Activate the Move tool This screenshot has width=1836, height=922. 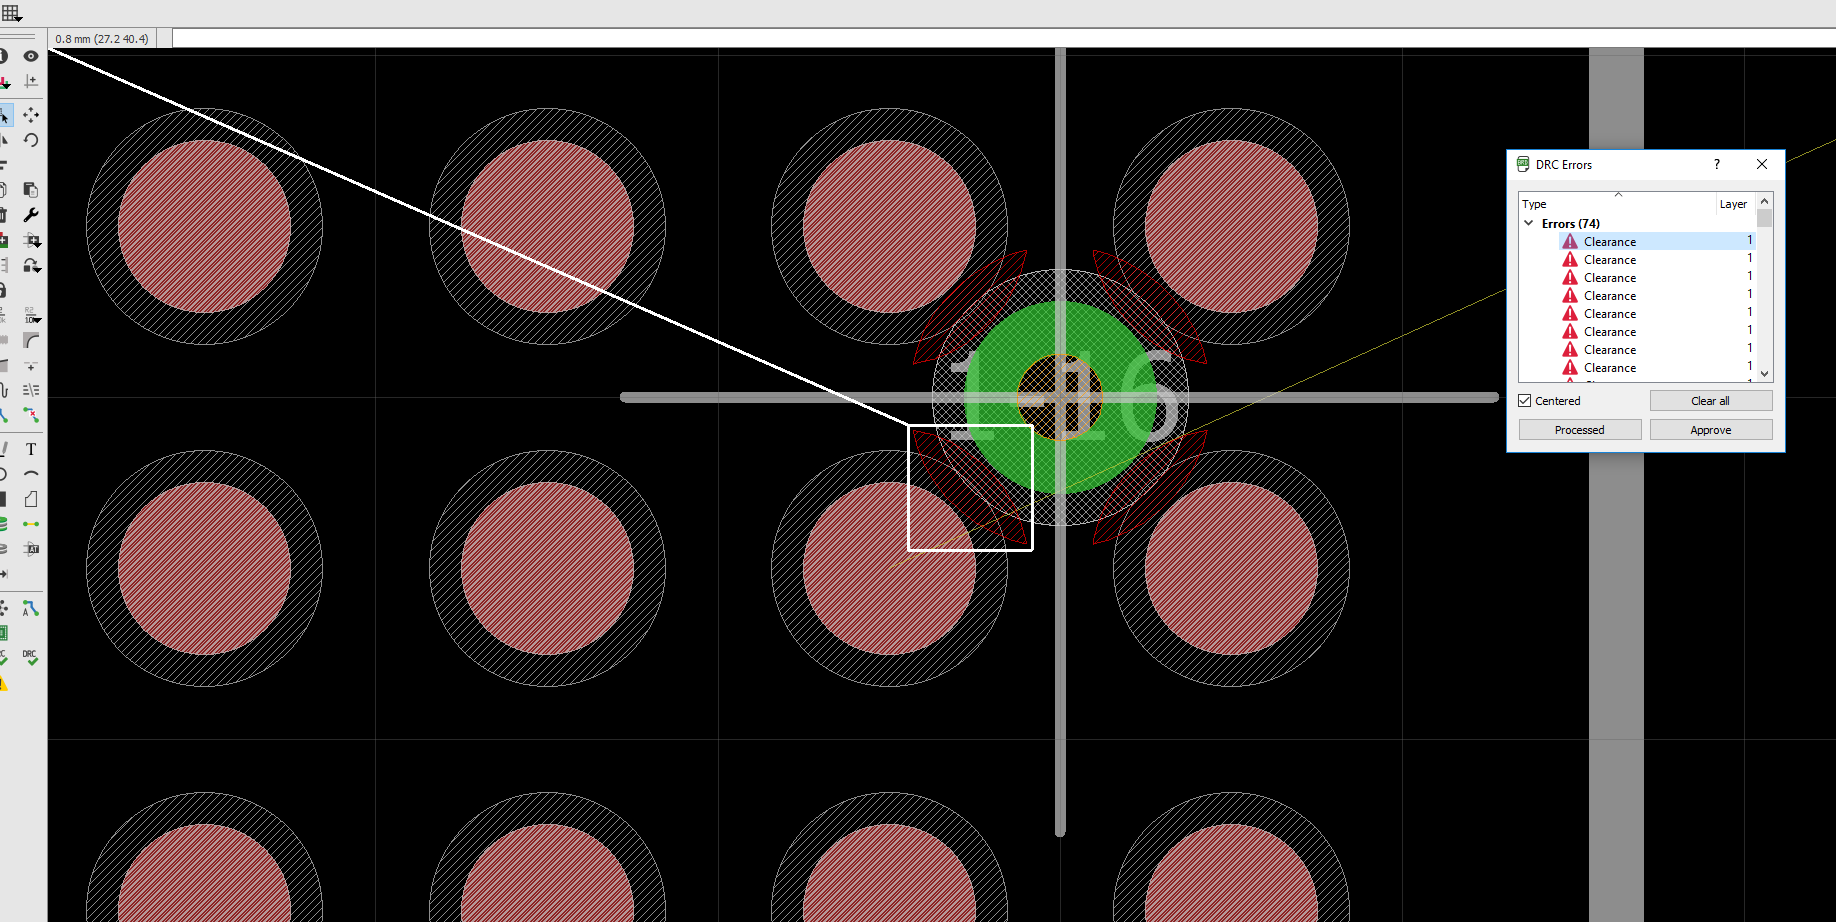click(30, 116)
